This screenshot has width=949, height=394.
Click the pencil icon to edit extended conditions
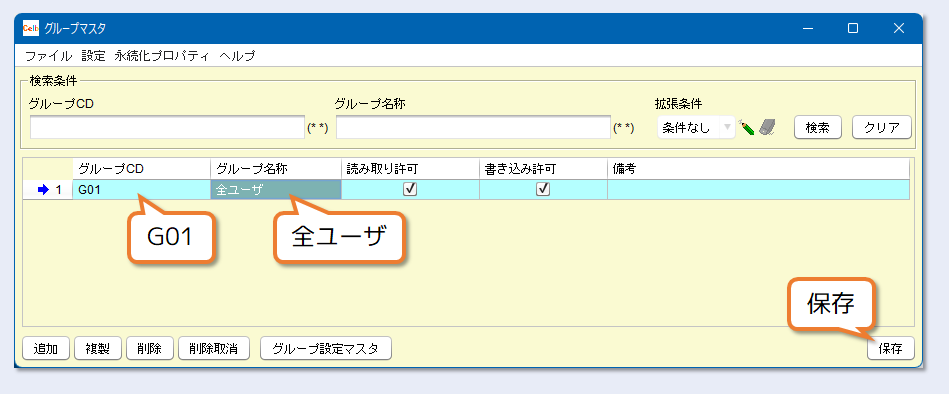(747, 128)
